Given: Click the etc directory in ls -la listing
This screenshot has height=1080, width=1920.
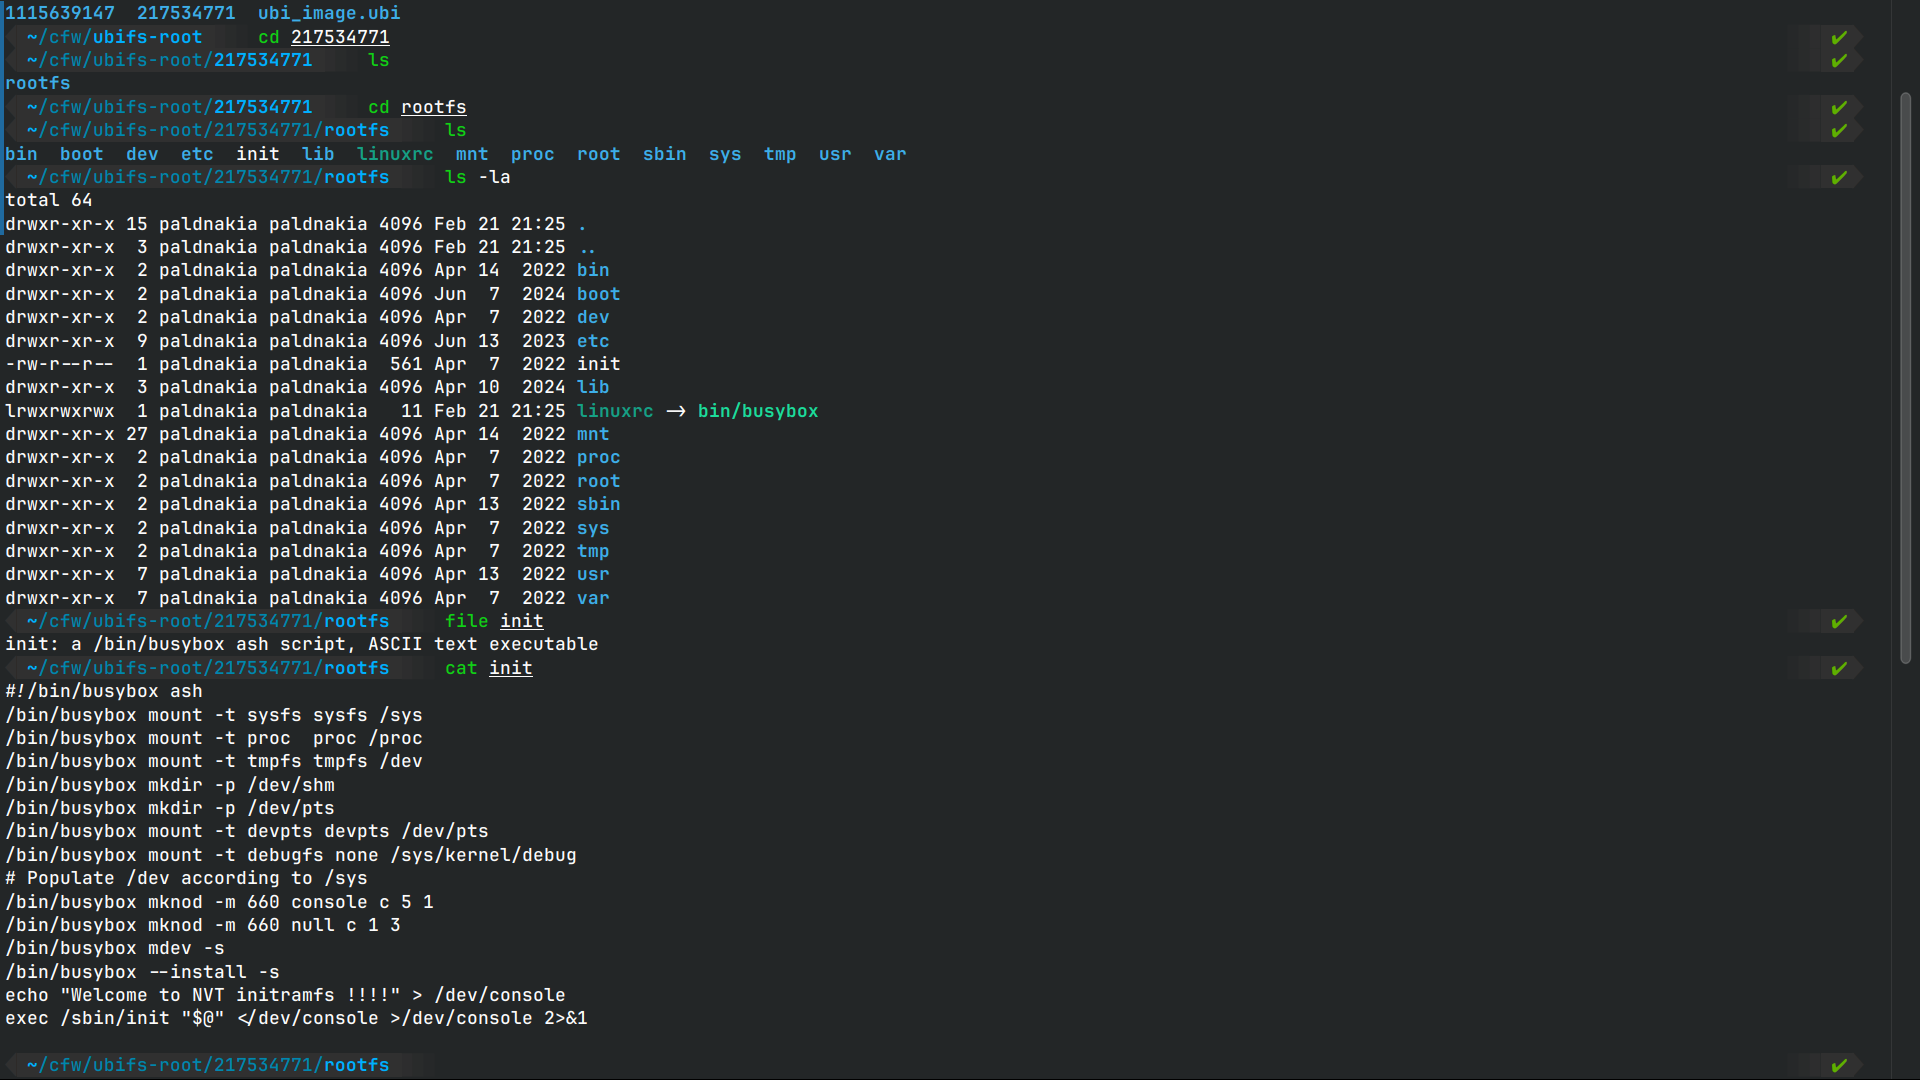Looking at the screenshot, I should point(592,341).
